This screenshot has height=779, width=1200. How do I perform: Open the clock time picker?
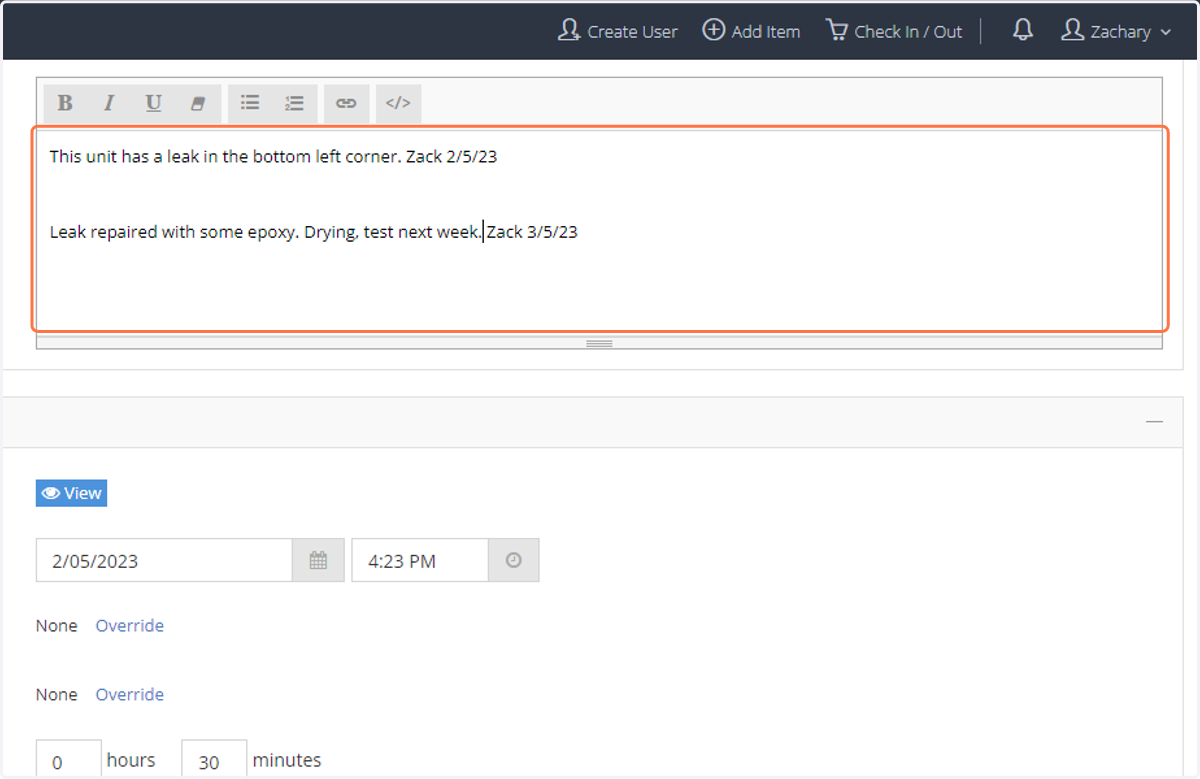514,561
